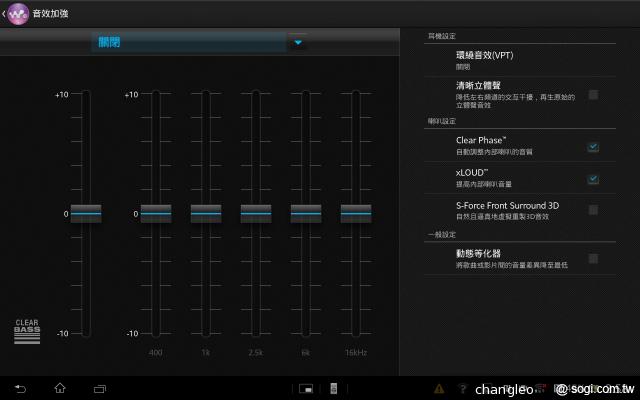Tap the Android home icon

coord(60,388)
